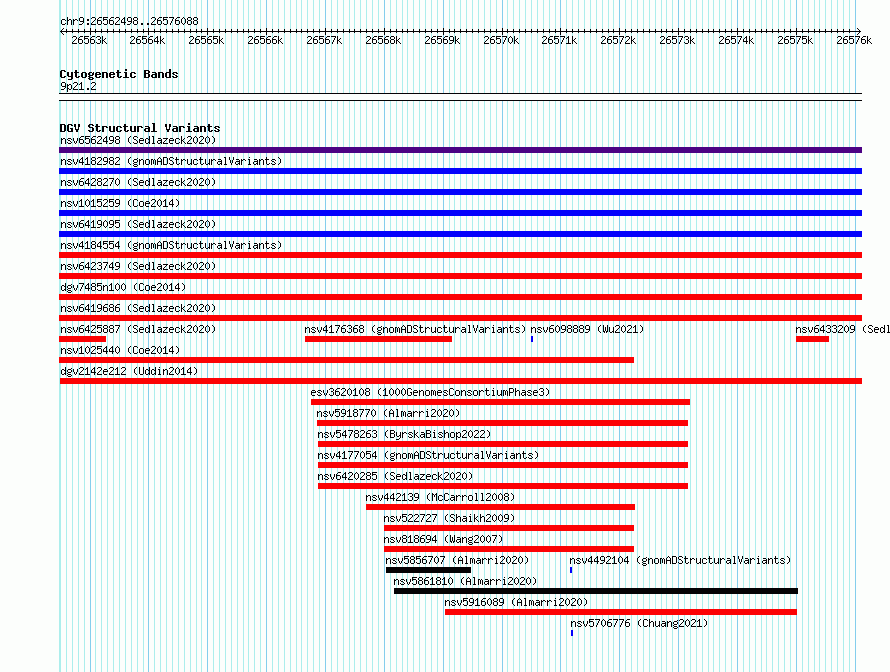Select the blue nsv6428270 feature label
Viewport: 890px width, 672px height.
point(138,182)
